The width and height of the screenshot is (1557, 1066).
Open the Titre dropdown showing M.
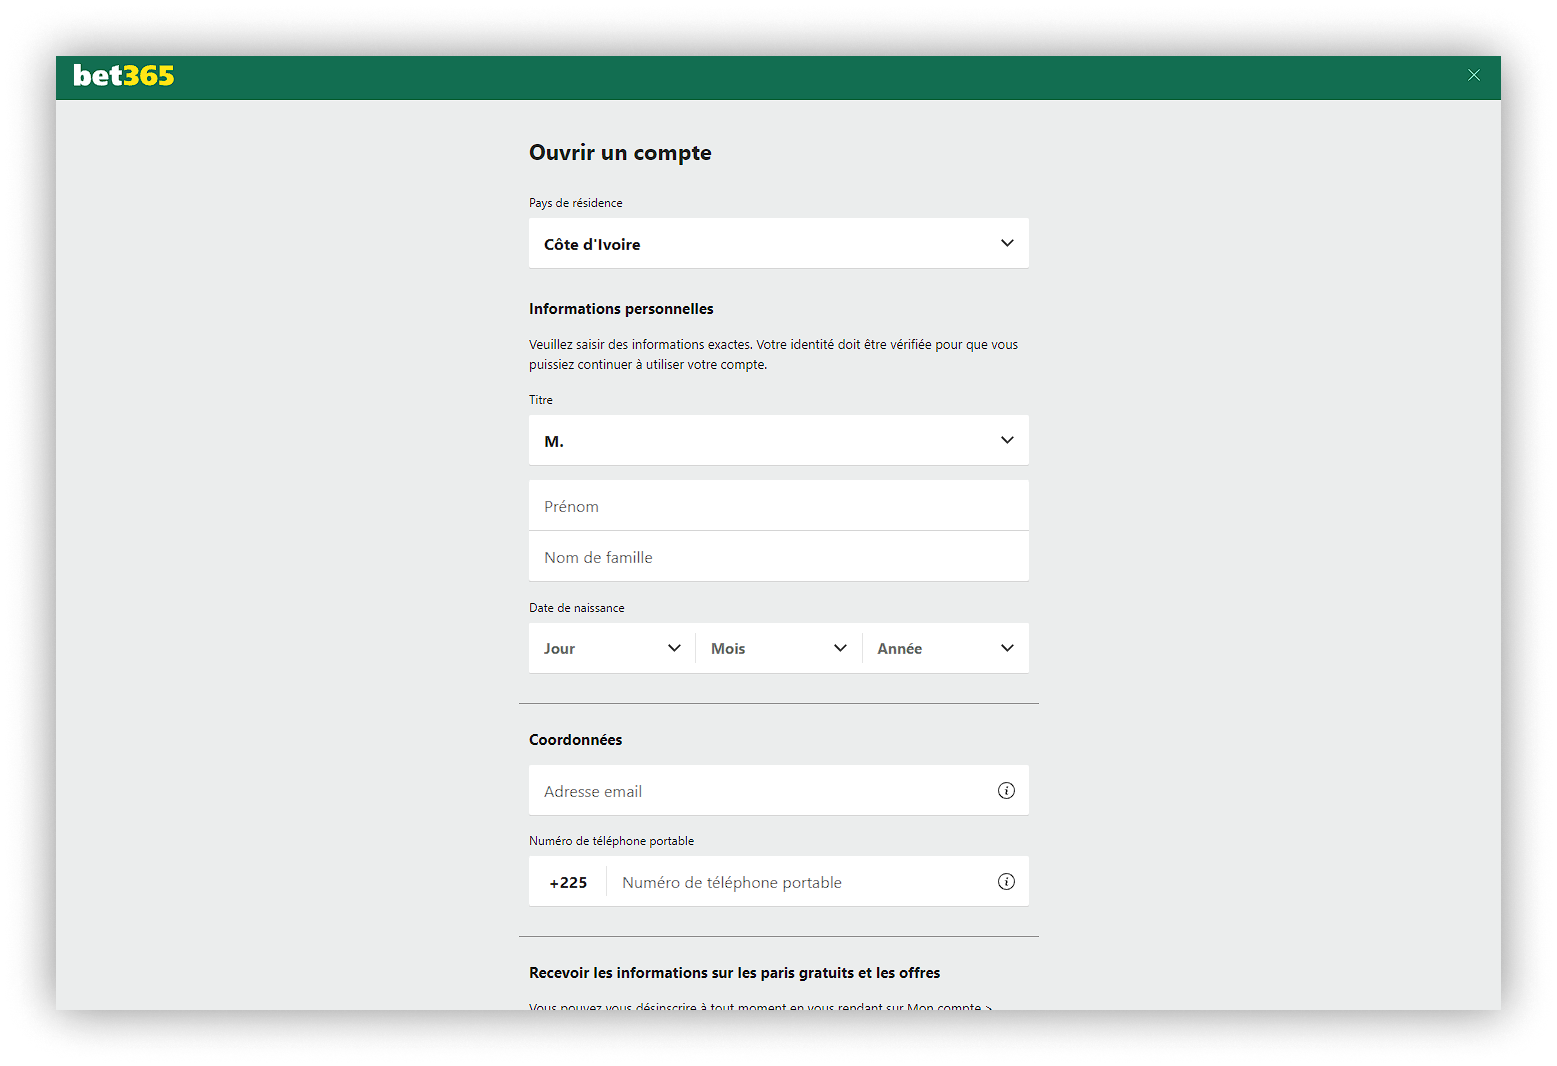click(779, 440)
